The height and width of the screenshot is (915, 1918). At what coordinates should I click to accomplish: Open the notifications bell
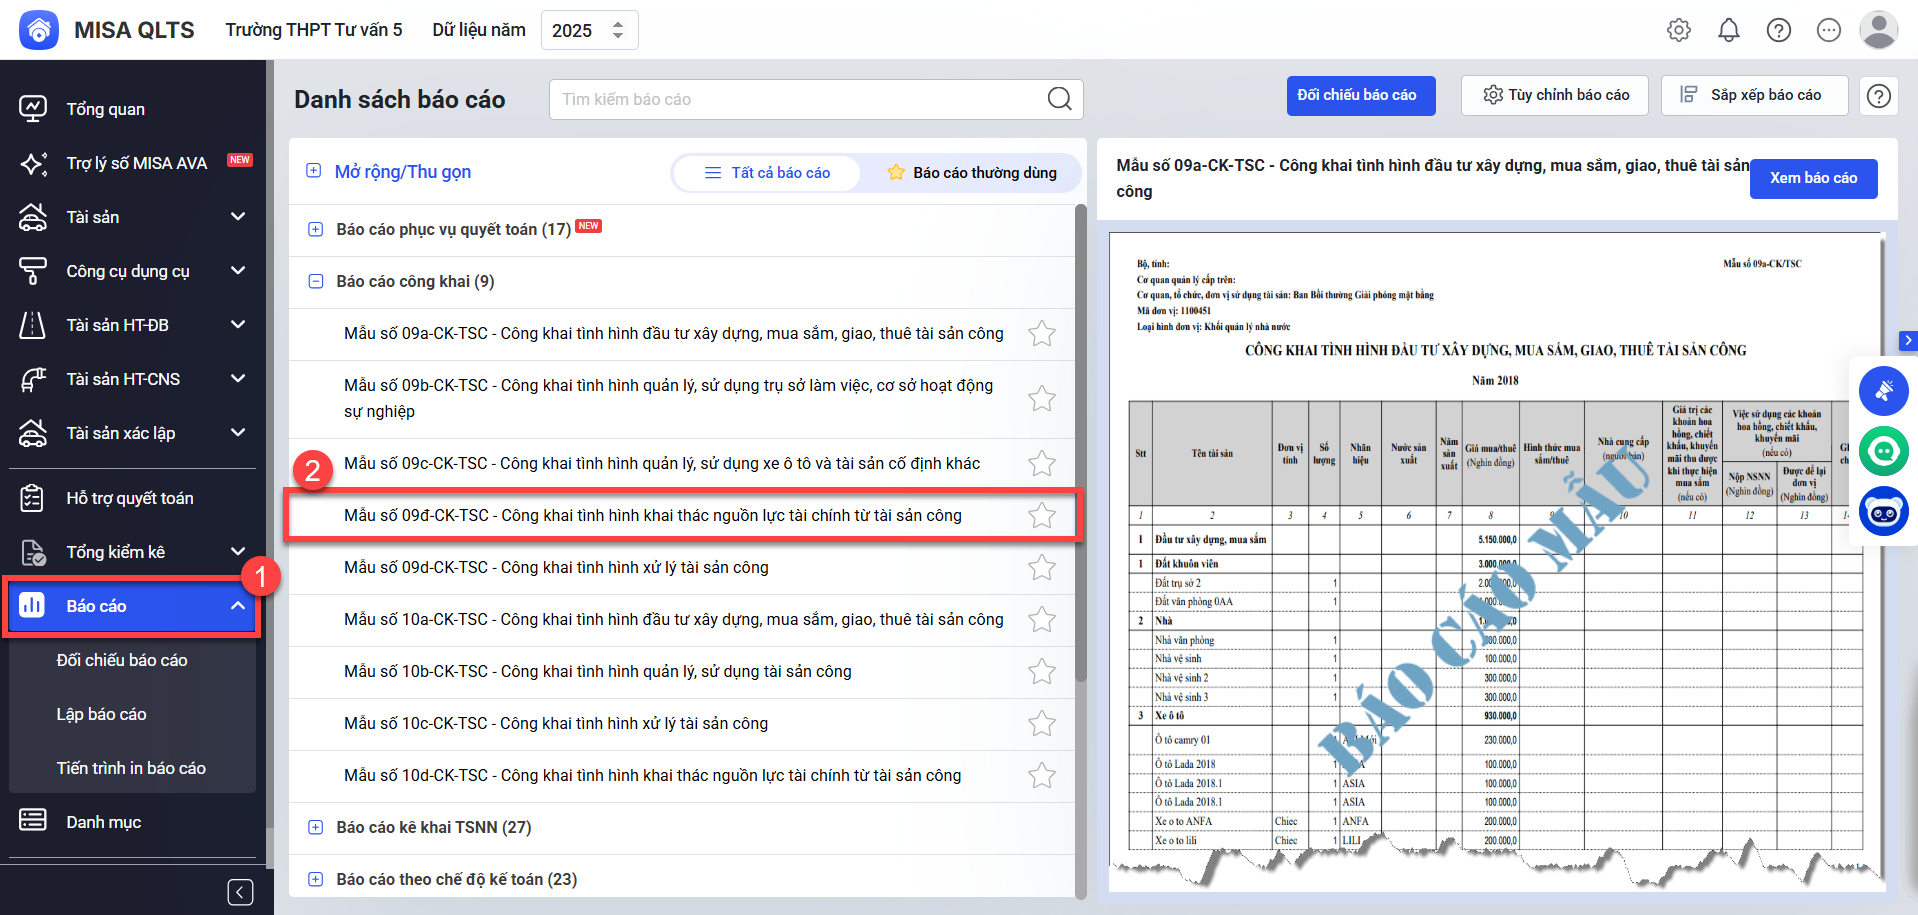[1729, 30]
